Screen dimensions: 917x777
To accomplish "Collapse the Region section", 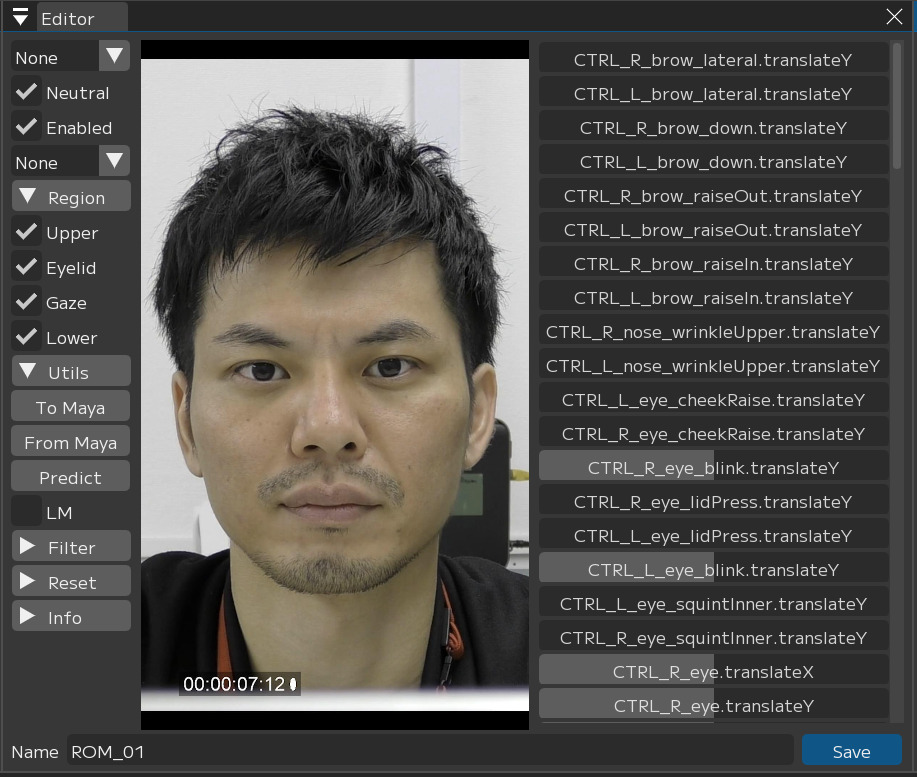I will click(x=71, y=197).
